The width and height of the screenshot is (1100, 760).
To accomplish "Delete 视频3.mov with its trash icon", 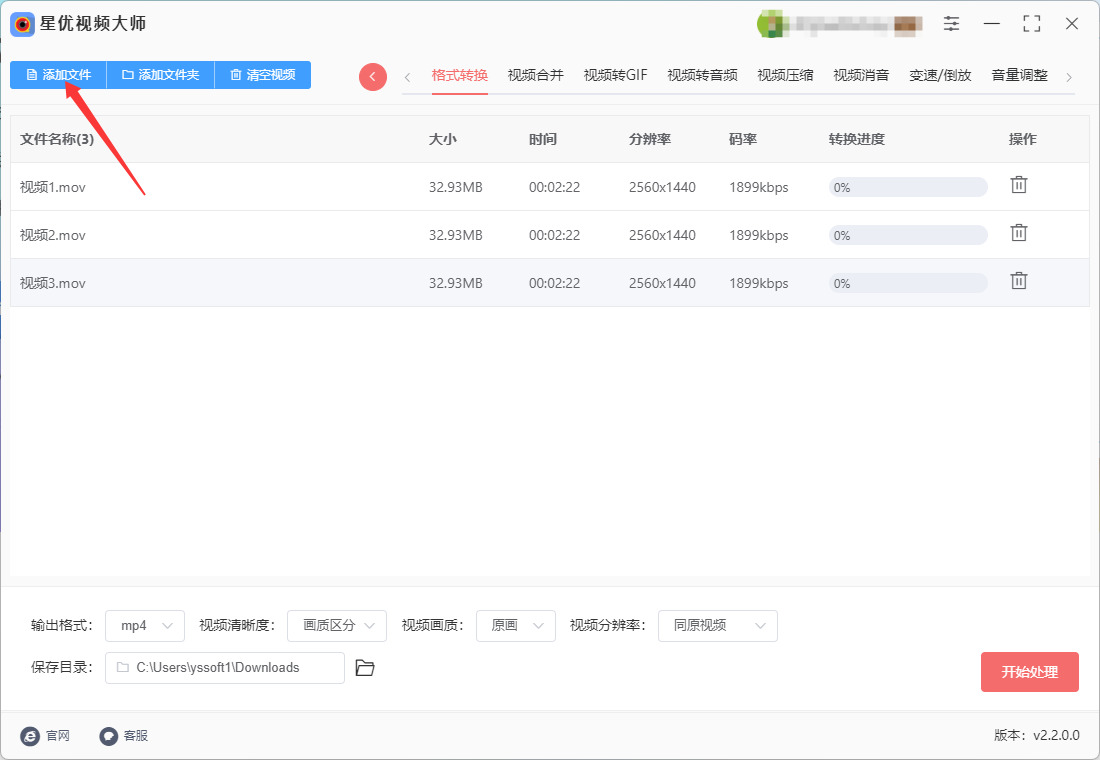I will [1019, 281].
